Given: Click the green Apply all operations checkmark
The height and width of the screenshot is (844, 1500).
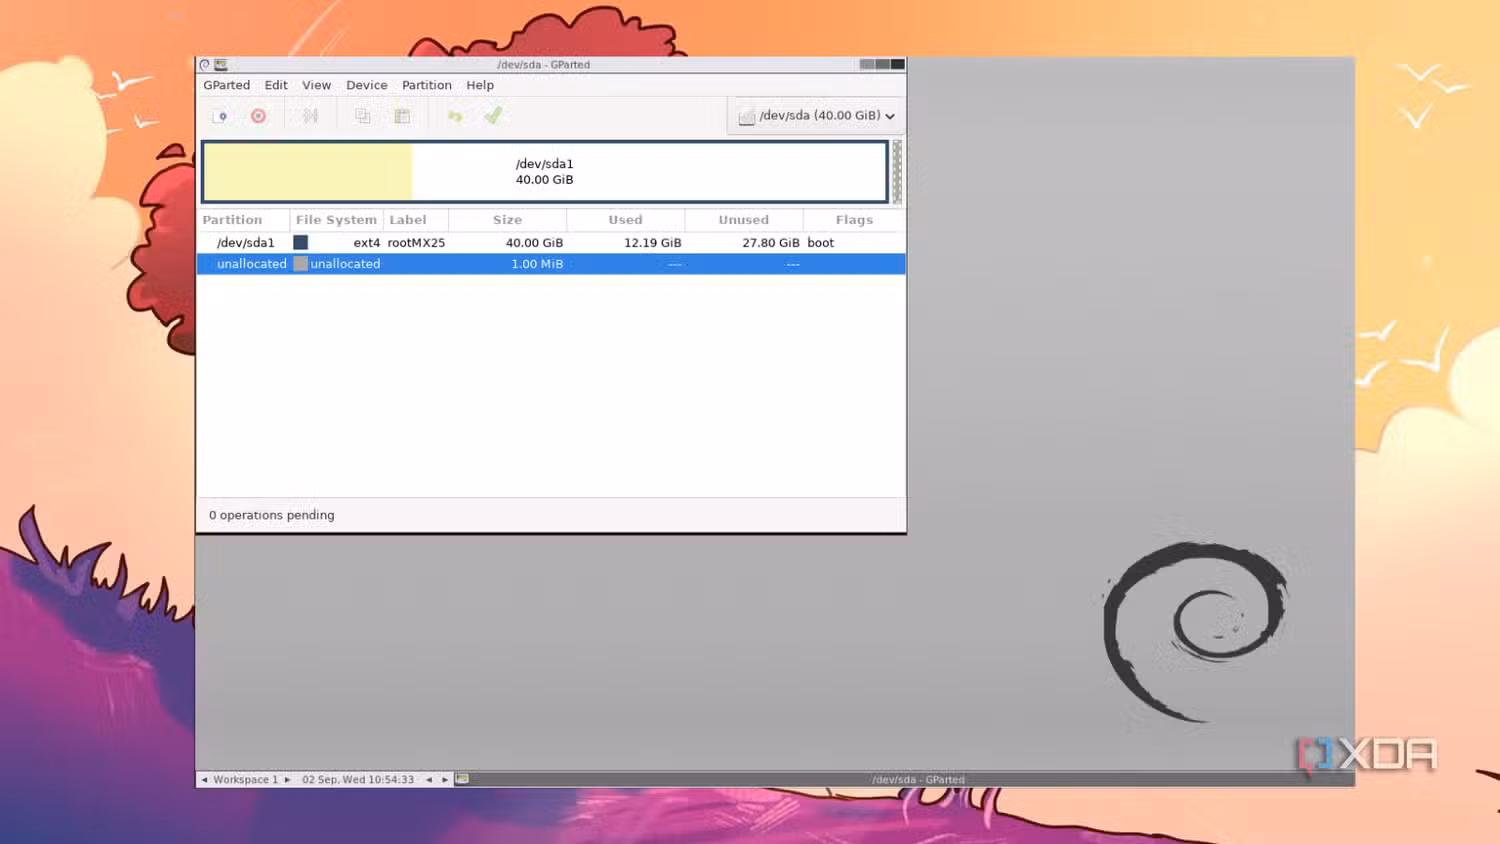Looking at the screenshot, I should click(493, 116).
